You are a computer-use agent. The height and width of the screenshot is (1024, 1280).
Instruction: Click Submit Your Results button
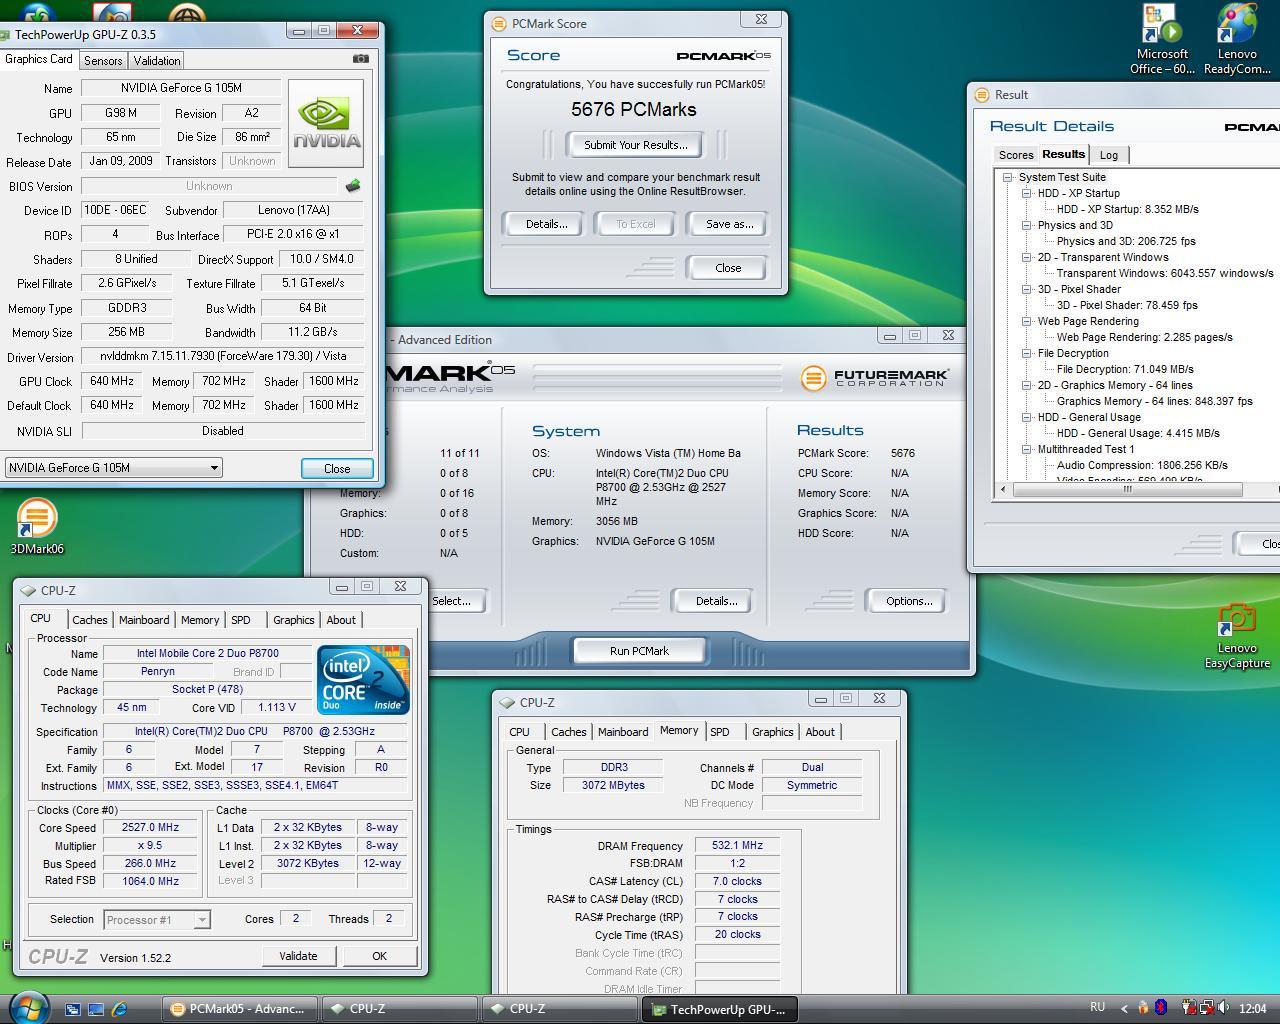(x=636, y=145)
